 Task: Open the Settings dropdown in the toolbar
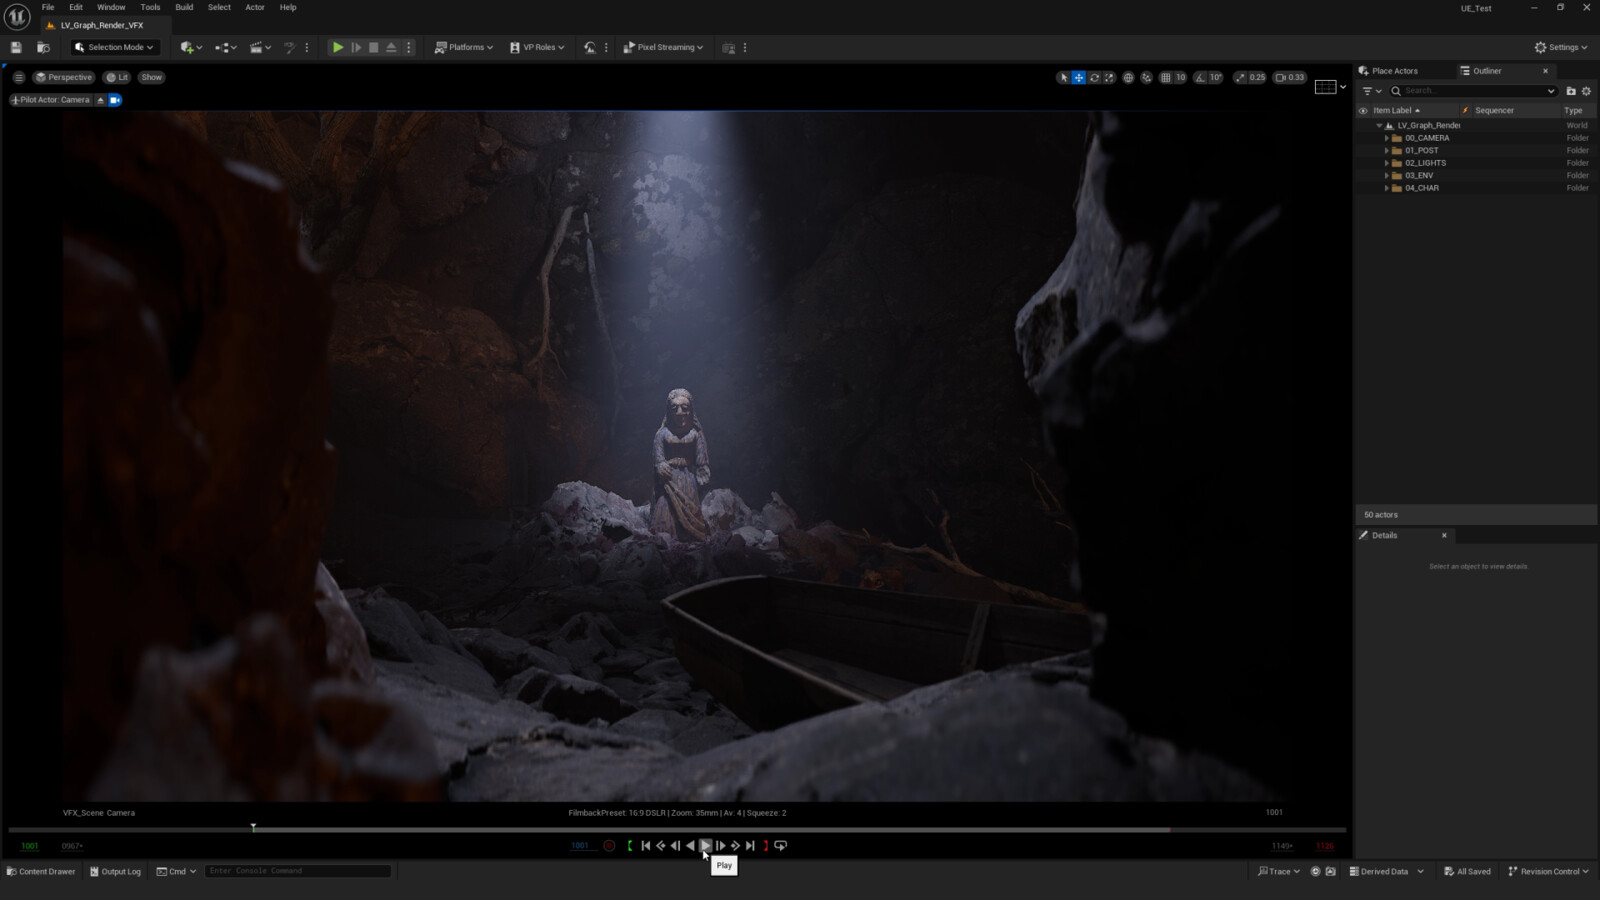[x=1561, y=47]
